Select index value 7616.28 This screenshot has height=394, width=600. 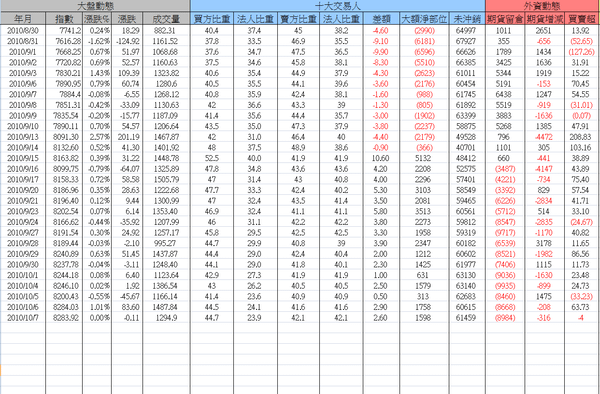tap(68, 41)
